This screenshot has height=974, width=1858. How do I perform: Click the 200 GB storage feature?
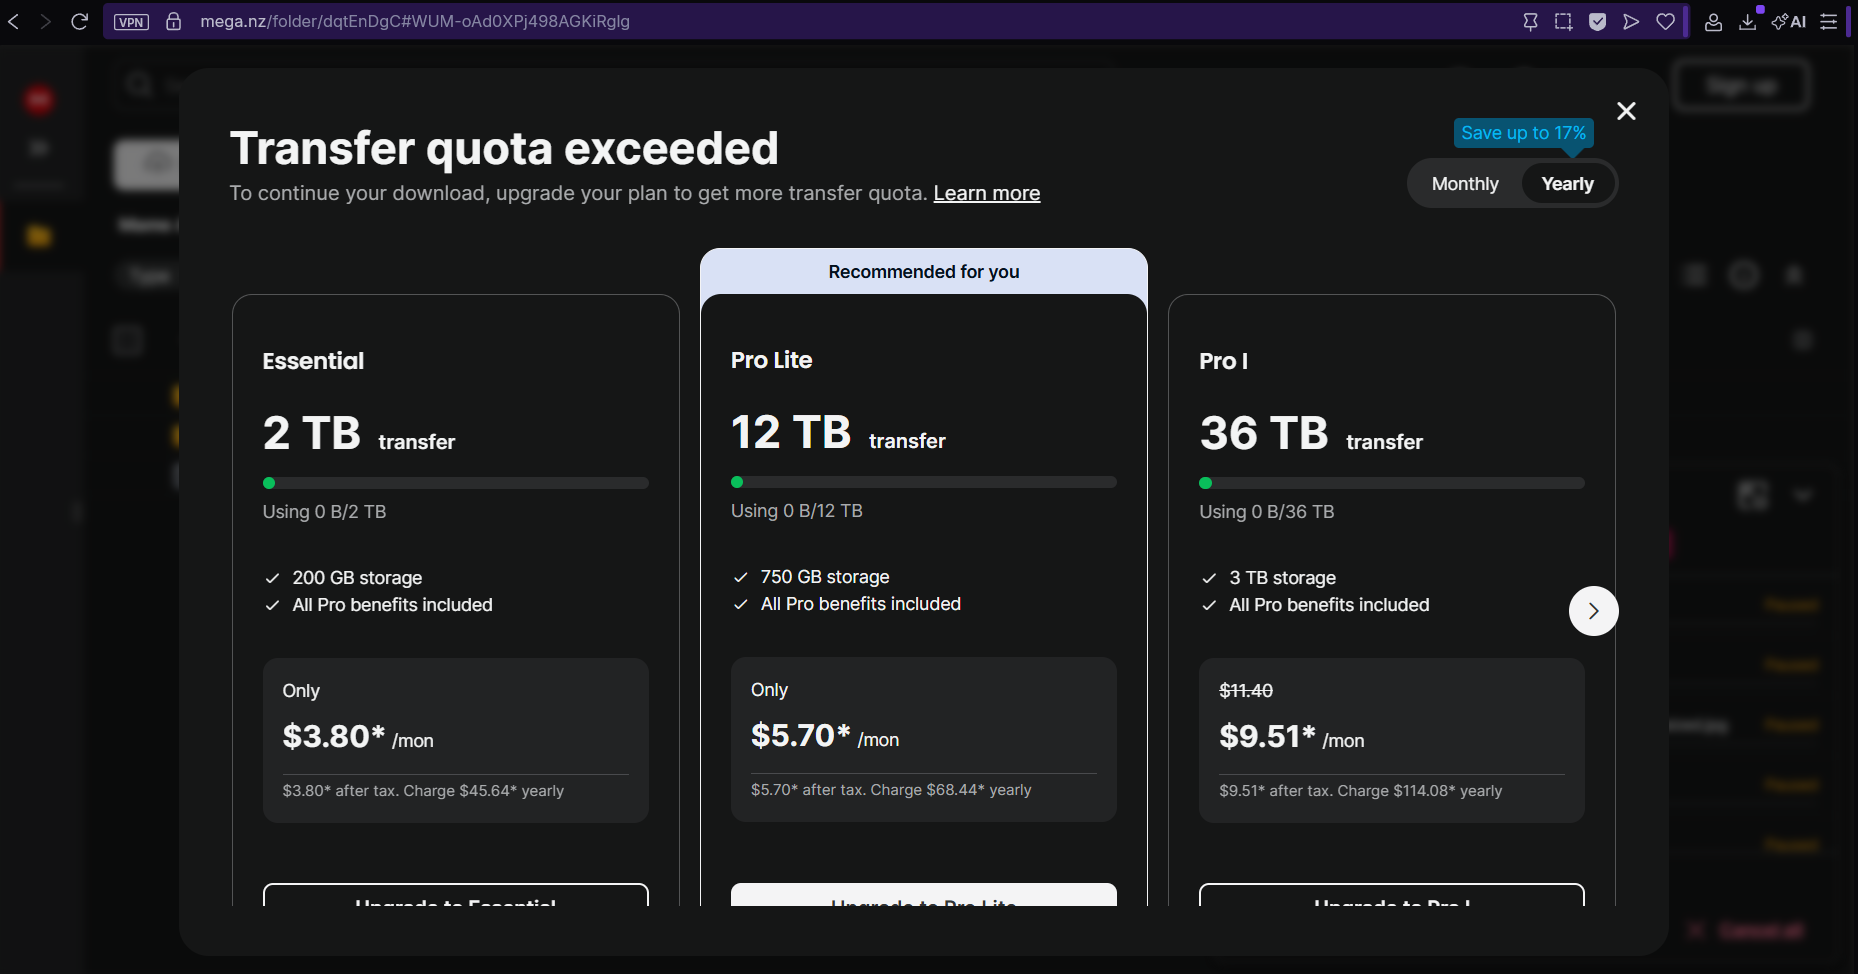click(357, 578)
